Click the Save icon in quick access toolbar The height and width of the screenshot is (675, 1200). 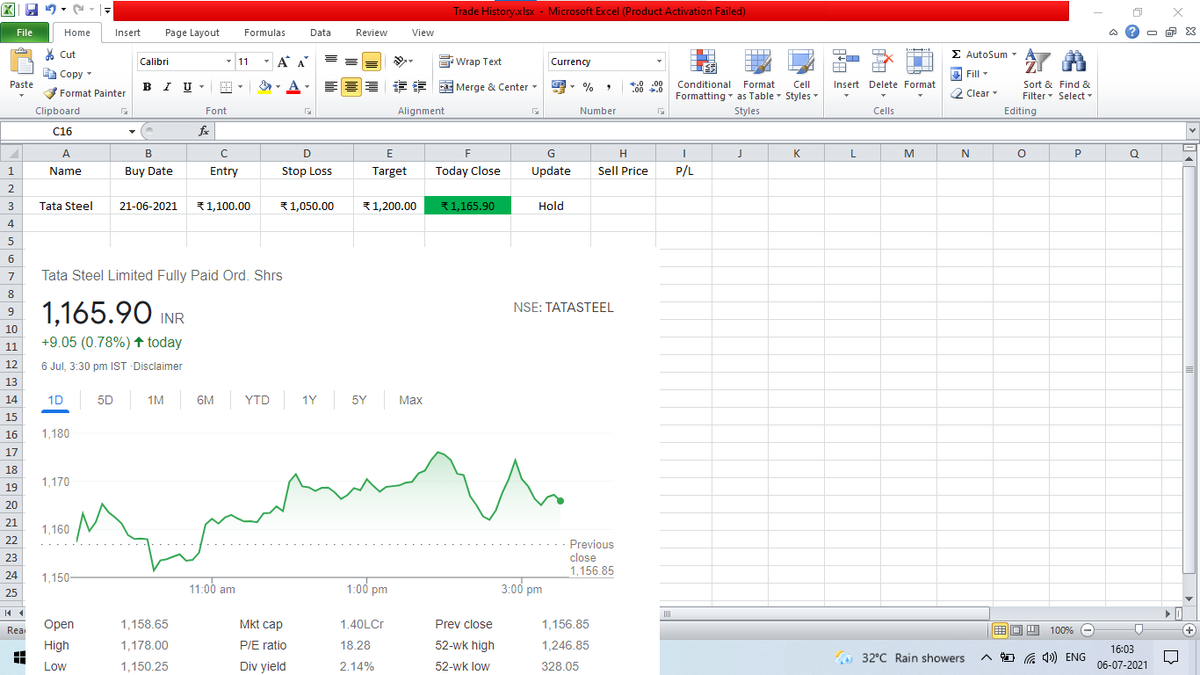pos(31,11)
